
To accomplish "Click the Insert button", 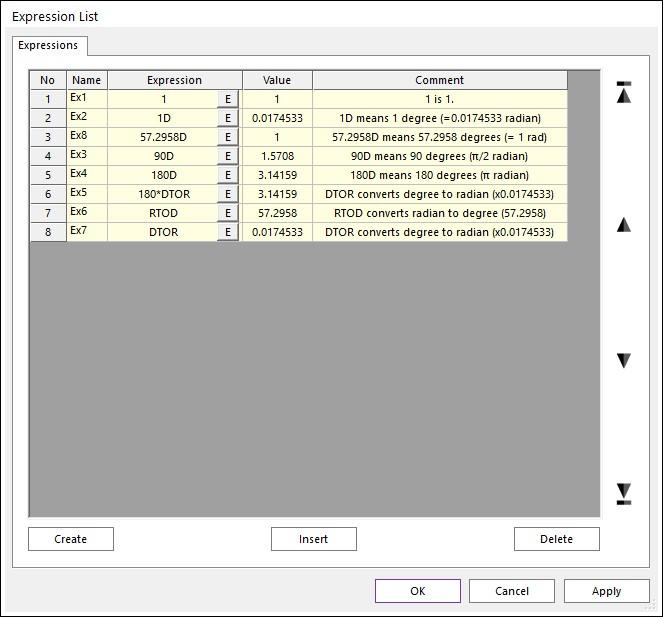I will point(313,539).
